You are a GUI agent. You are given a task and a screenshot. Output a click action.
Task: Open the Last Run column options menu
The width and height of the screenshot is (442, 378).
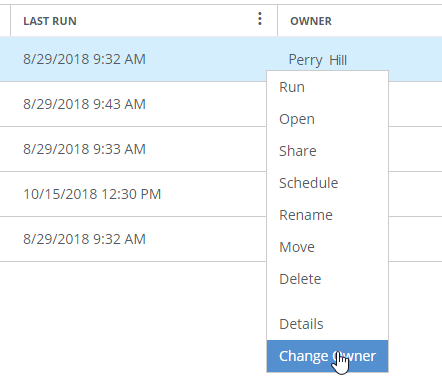260,19
